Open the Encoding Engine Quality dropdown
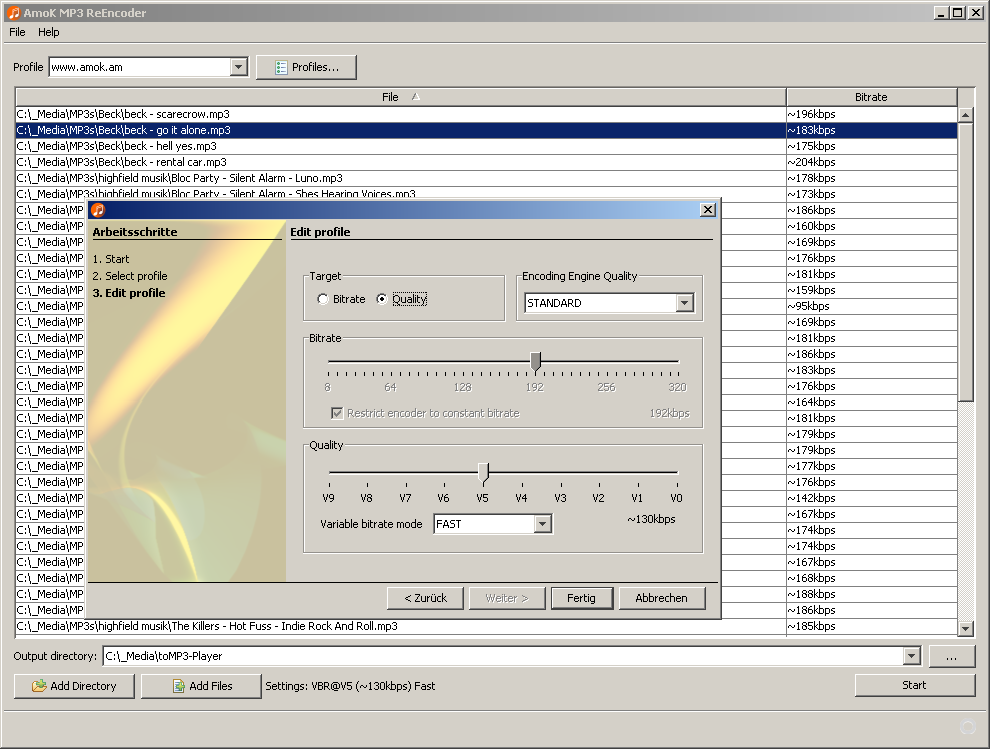 [x=684, y=303]
